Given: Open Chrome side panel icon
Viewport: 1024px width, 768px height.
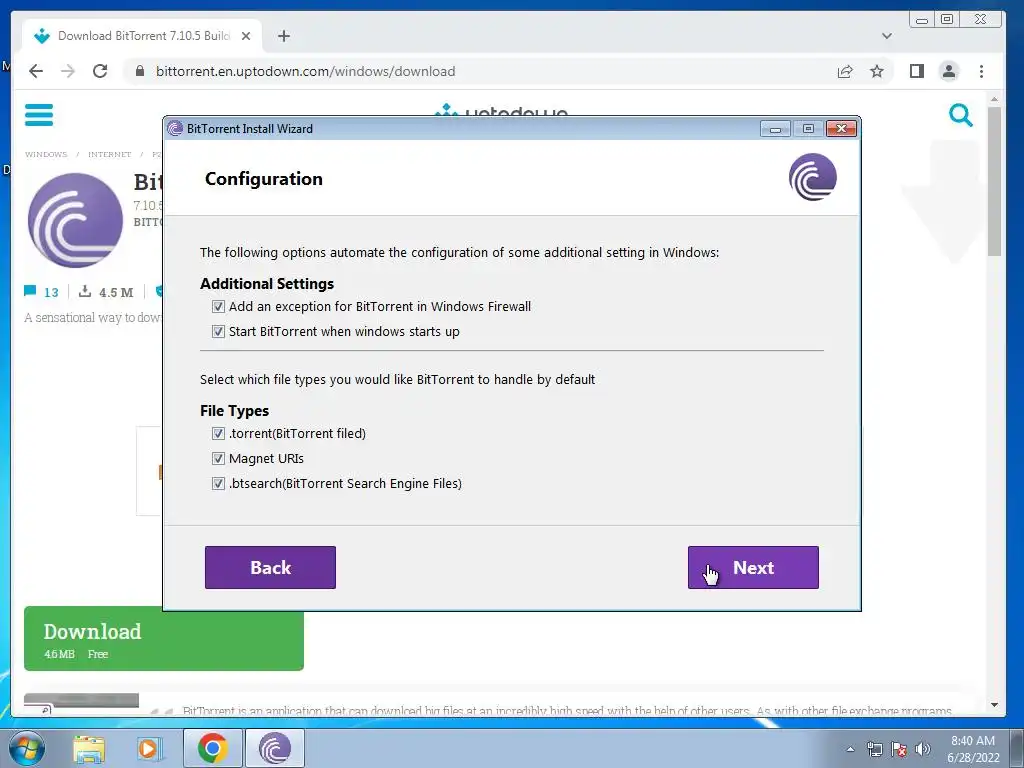Looking at the screenshot, I should [917, 71].
